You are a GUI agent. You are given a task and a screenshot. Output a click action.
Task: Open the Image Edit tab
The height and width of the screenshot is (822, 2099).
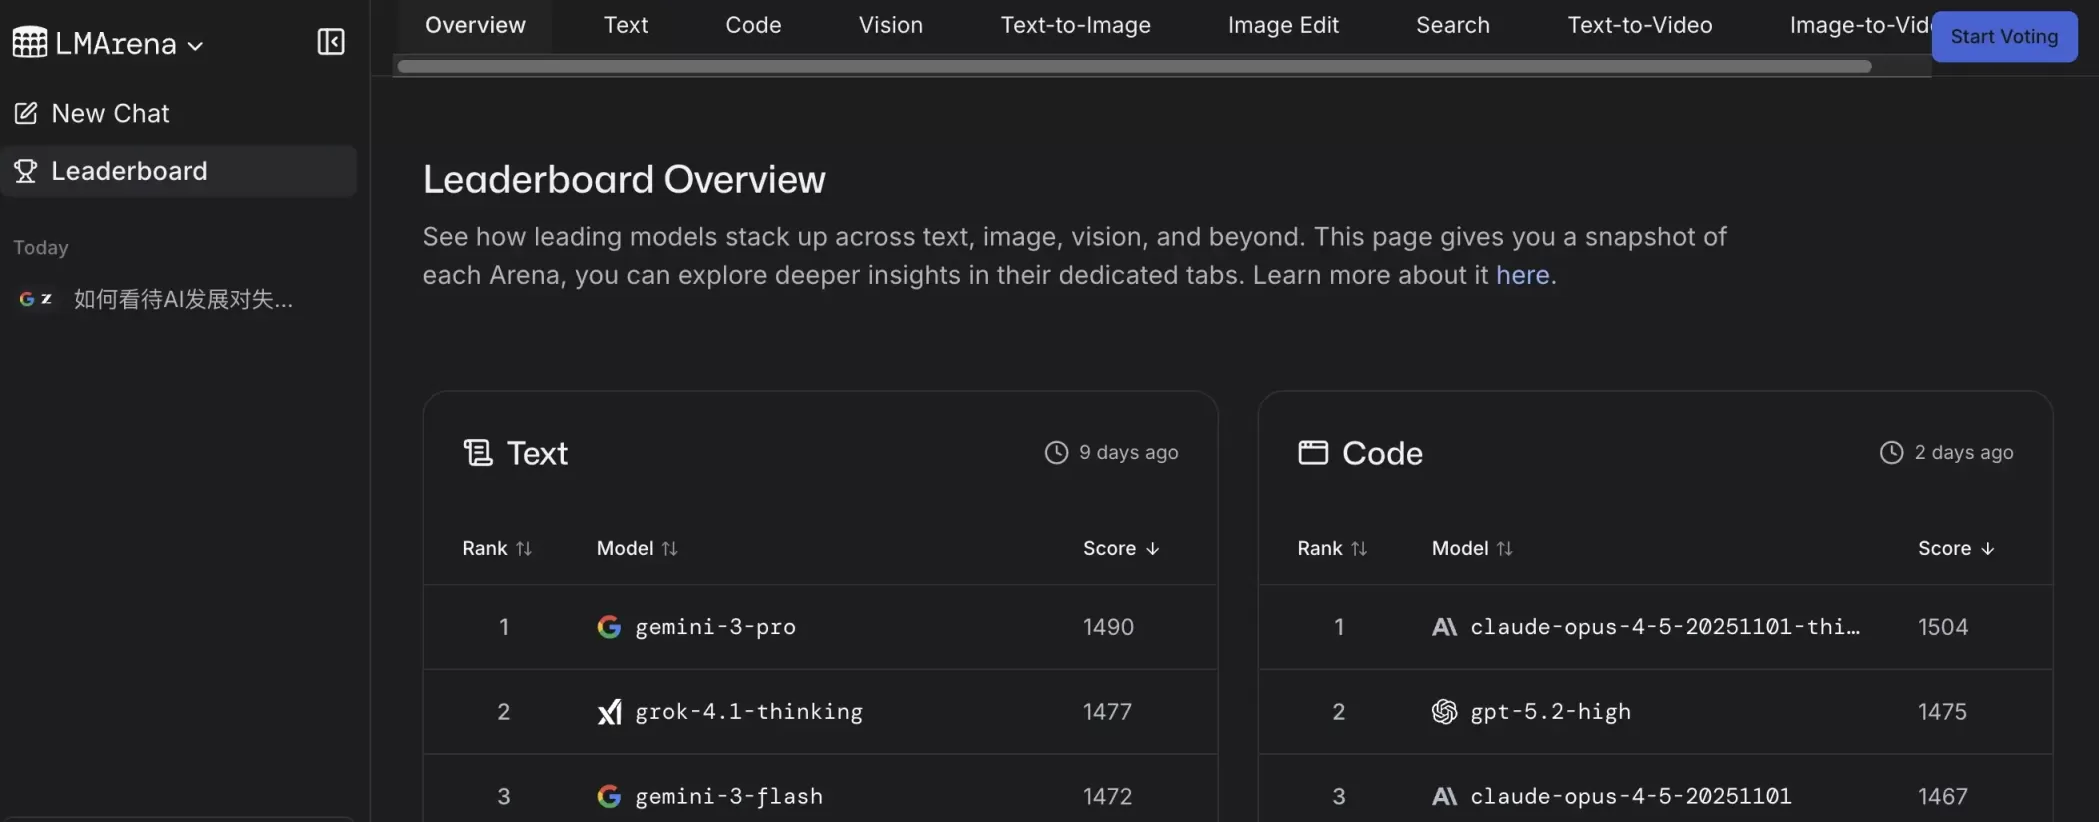tap(1283, 25)
